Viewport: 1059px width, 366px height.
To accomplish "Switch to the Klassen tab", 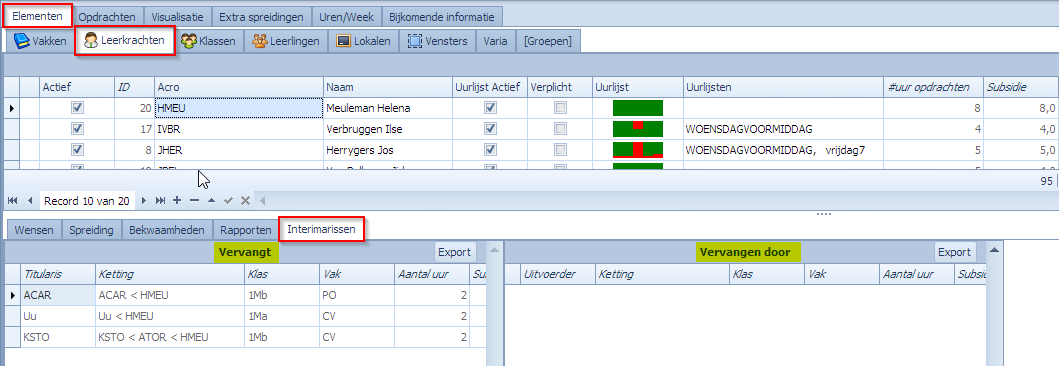I will point(209,41).
